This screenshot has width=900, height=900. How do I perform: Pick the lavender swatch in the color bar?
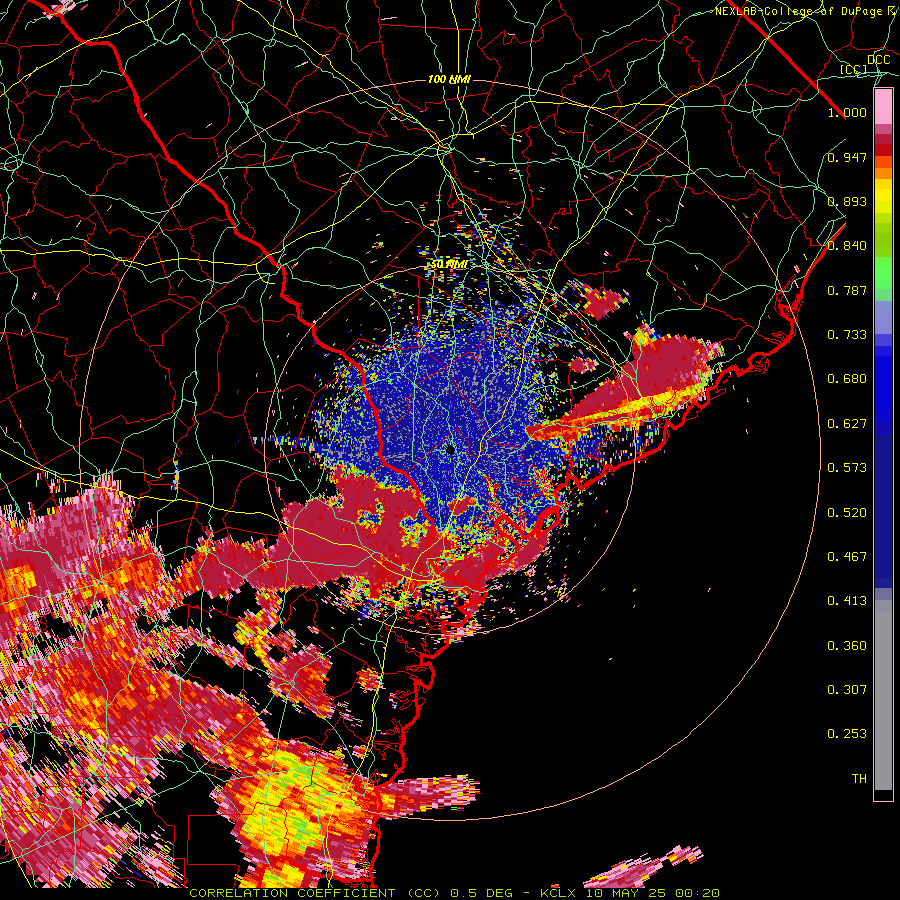pos(883,318)
